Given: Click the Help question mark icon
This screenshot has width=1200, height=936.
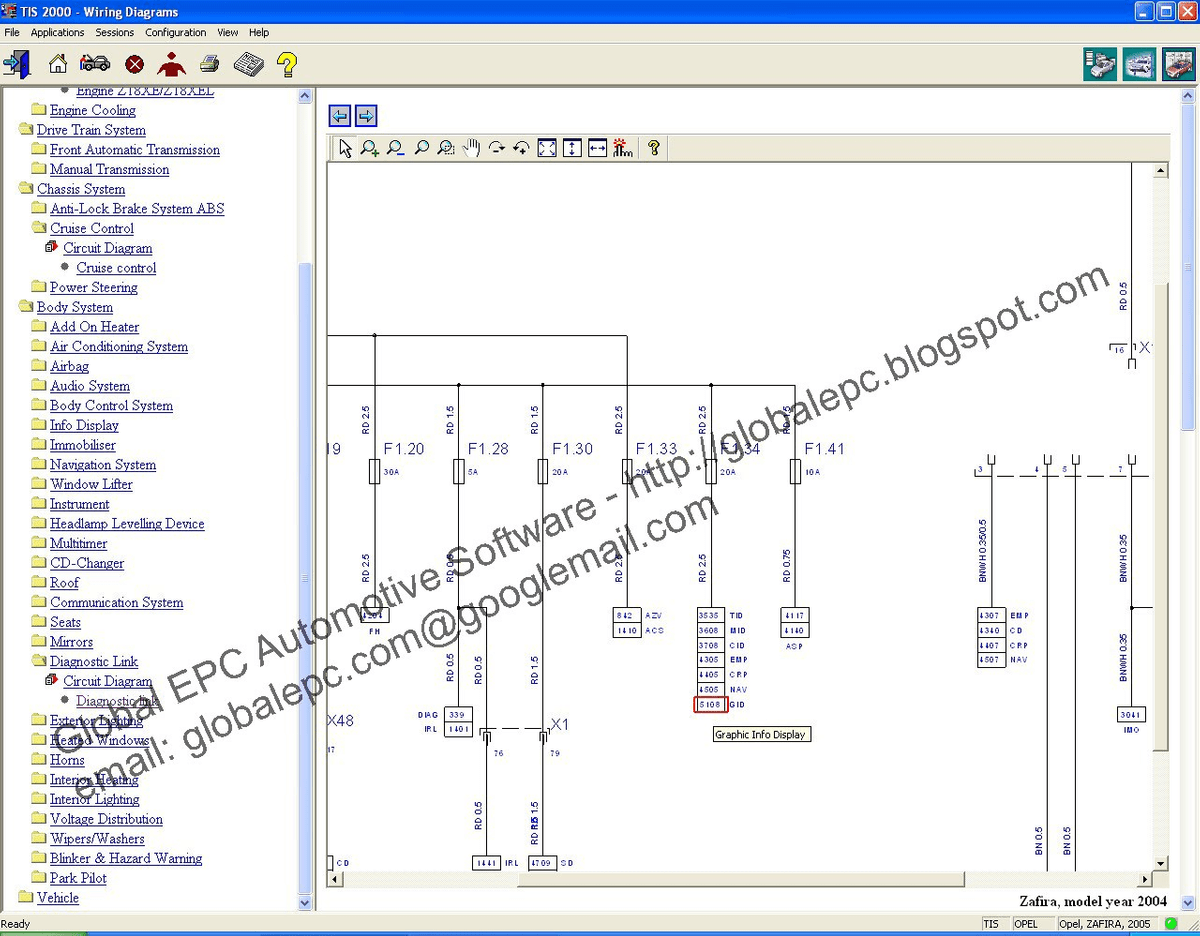Looking at the screenshot, I should (287, 63).
